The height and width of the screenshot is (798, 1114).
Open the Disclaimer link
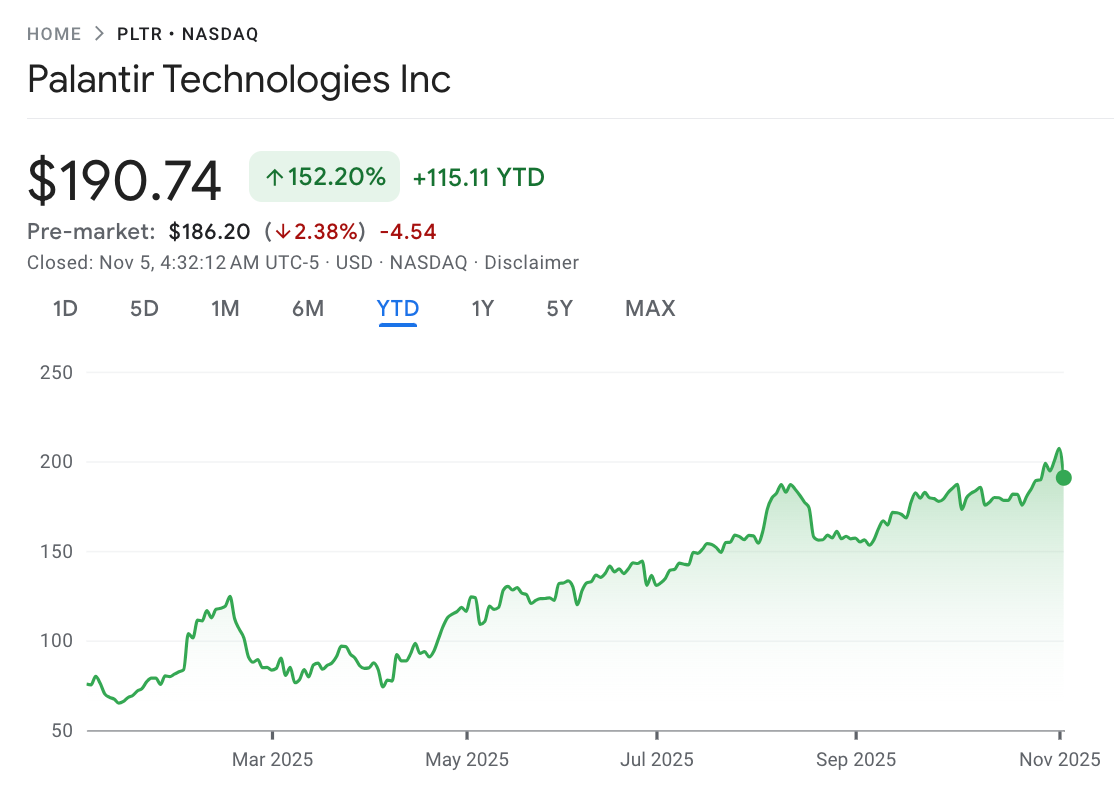(531, 263)
